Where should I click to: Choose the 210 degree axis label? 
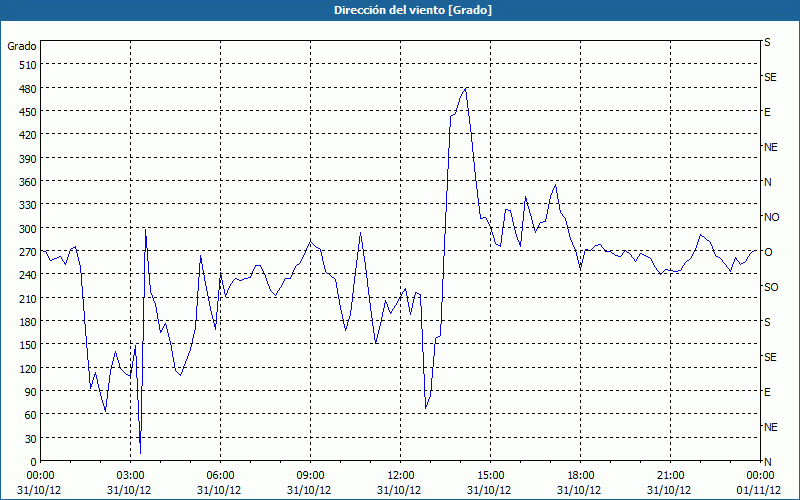tap(29, 298)
